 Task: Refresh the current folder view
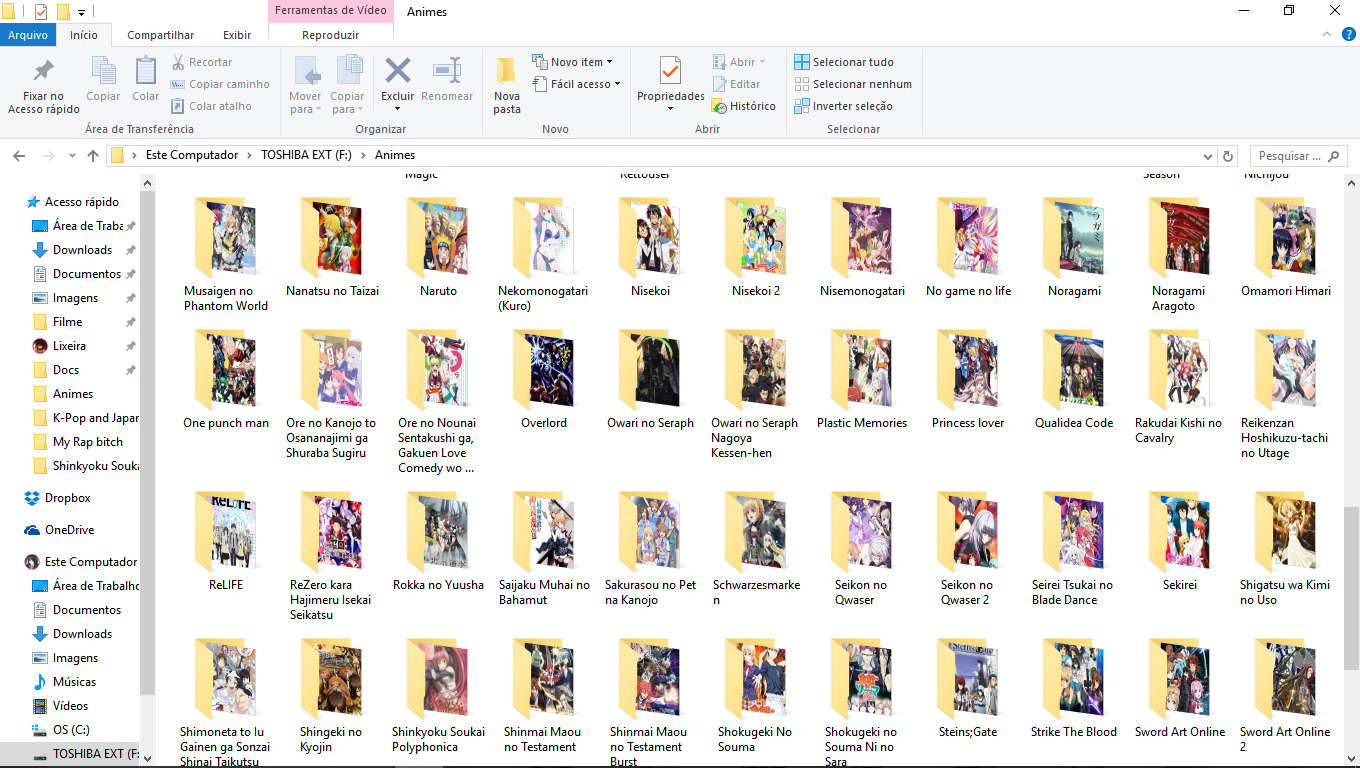[1229, 156]
